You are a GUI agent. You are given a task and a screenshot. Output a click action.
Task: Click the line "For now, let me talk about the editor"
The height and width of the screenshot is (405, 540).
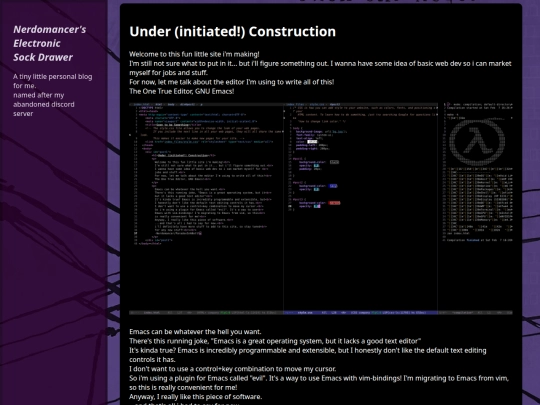(231, 82)
